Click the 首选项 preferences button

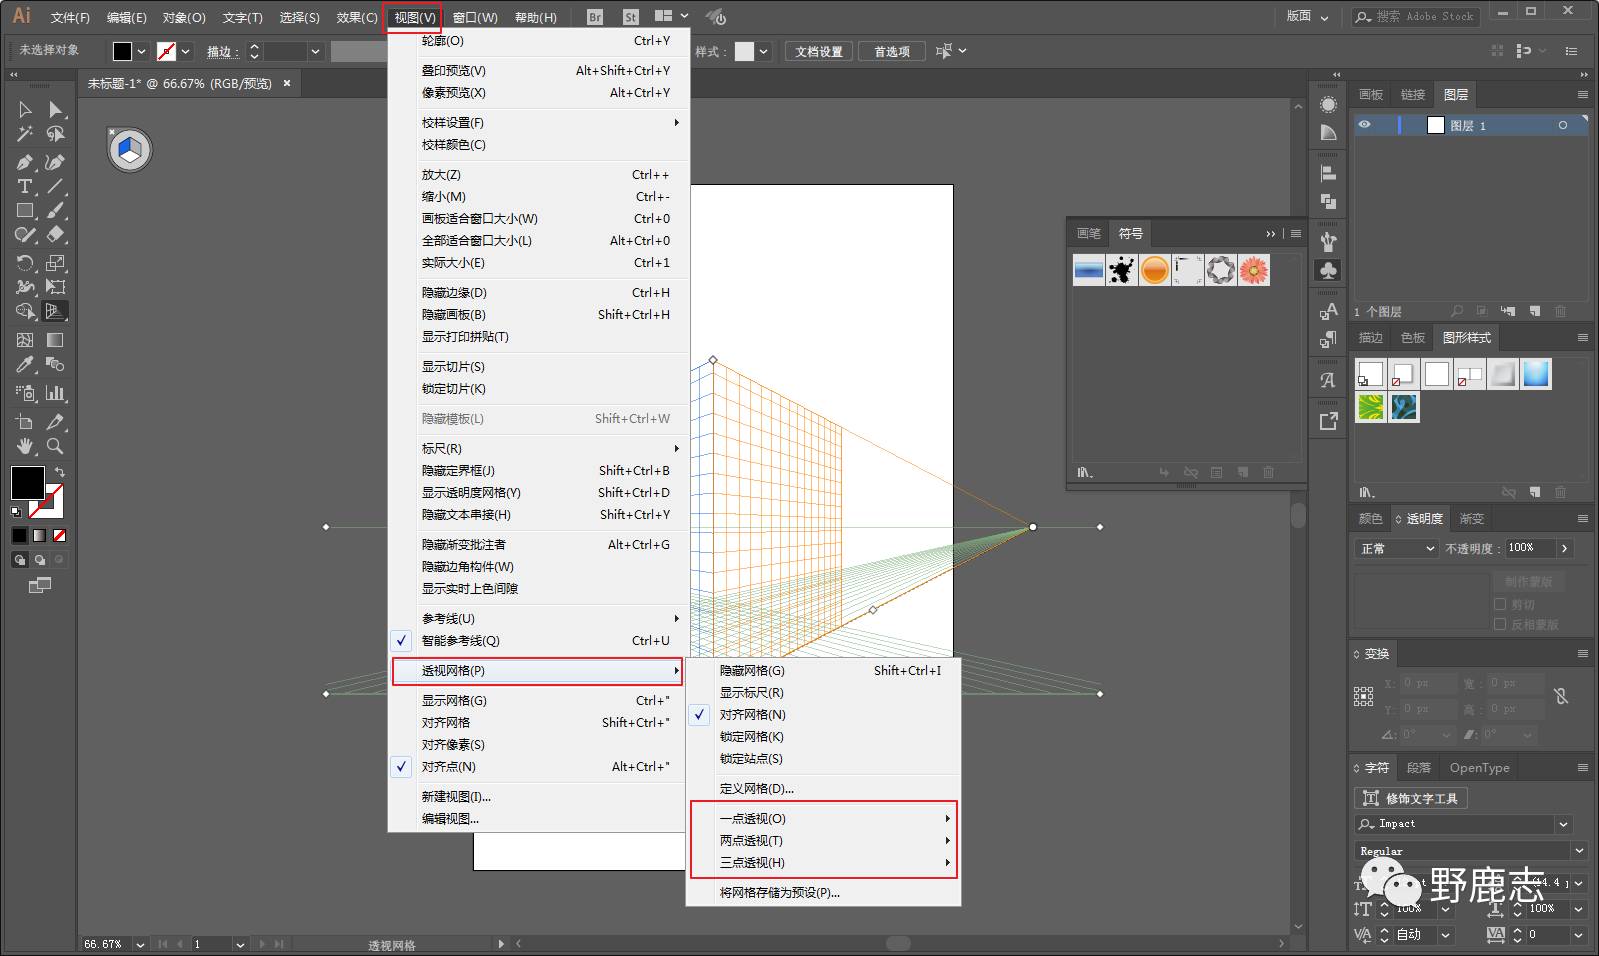point(891,52)
